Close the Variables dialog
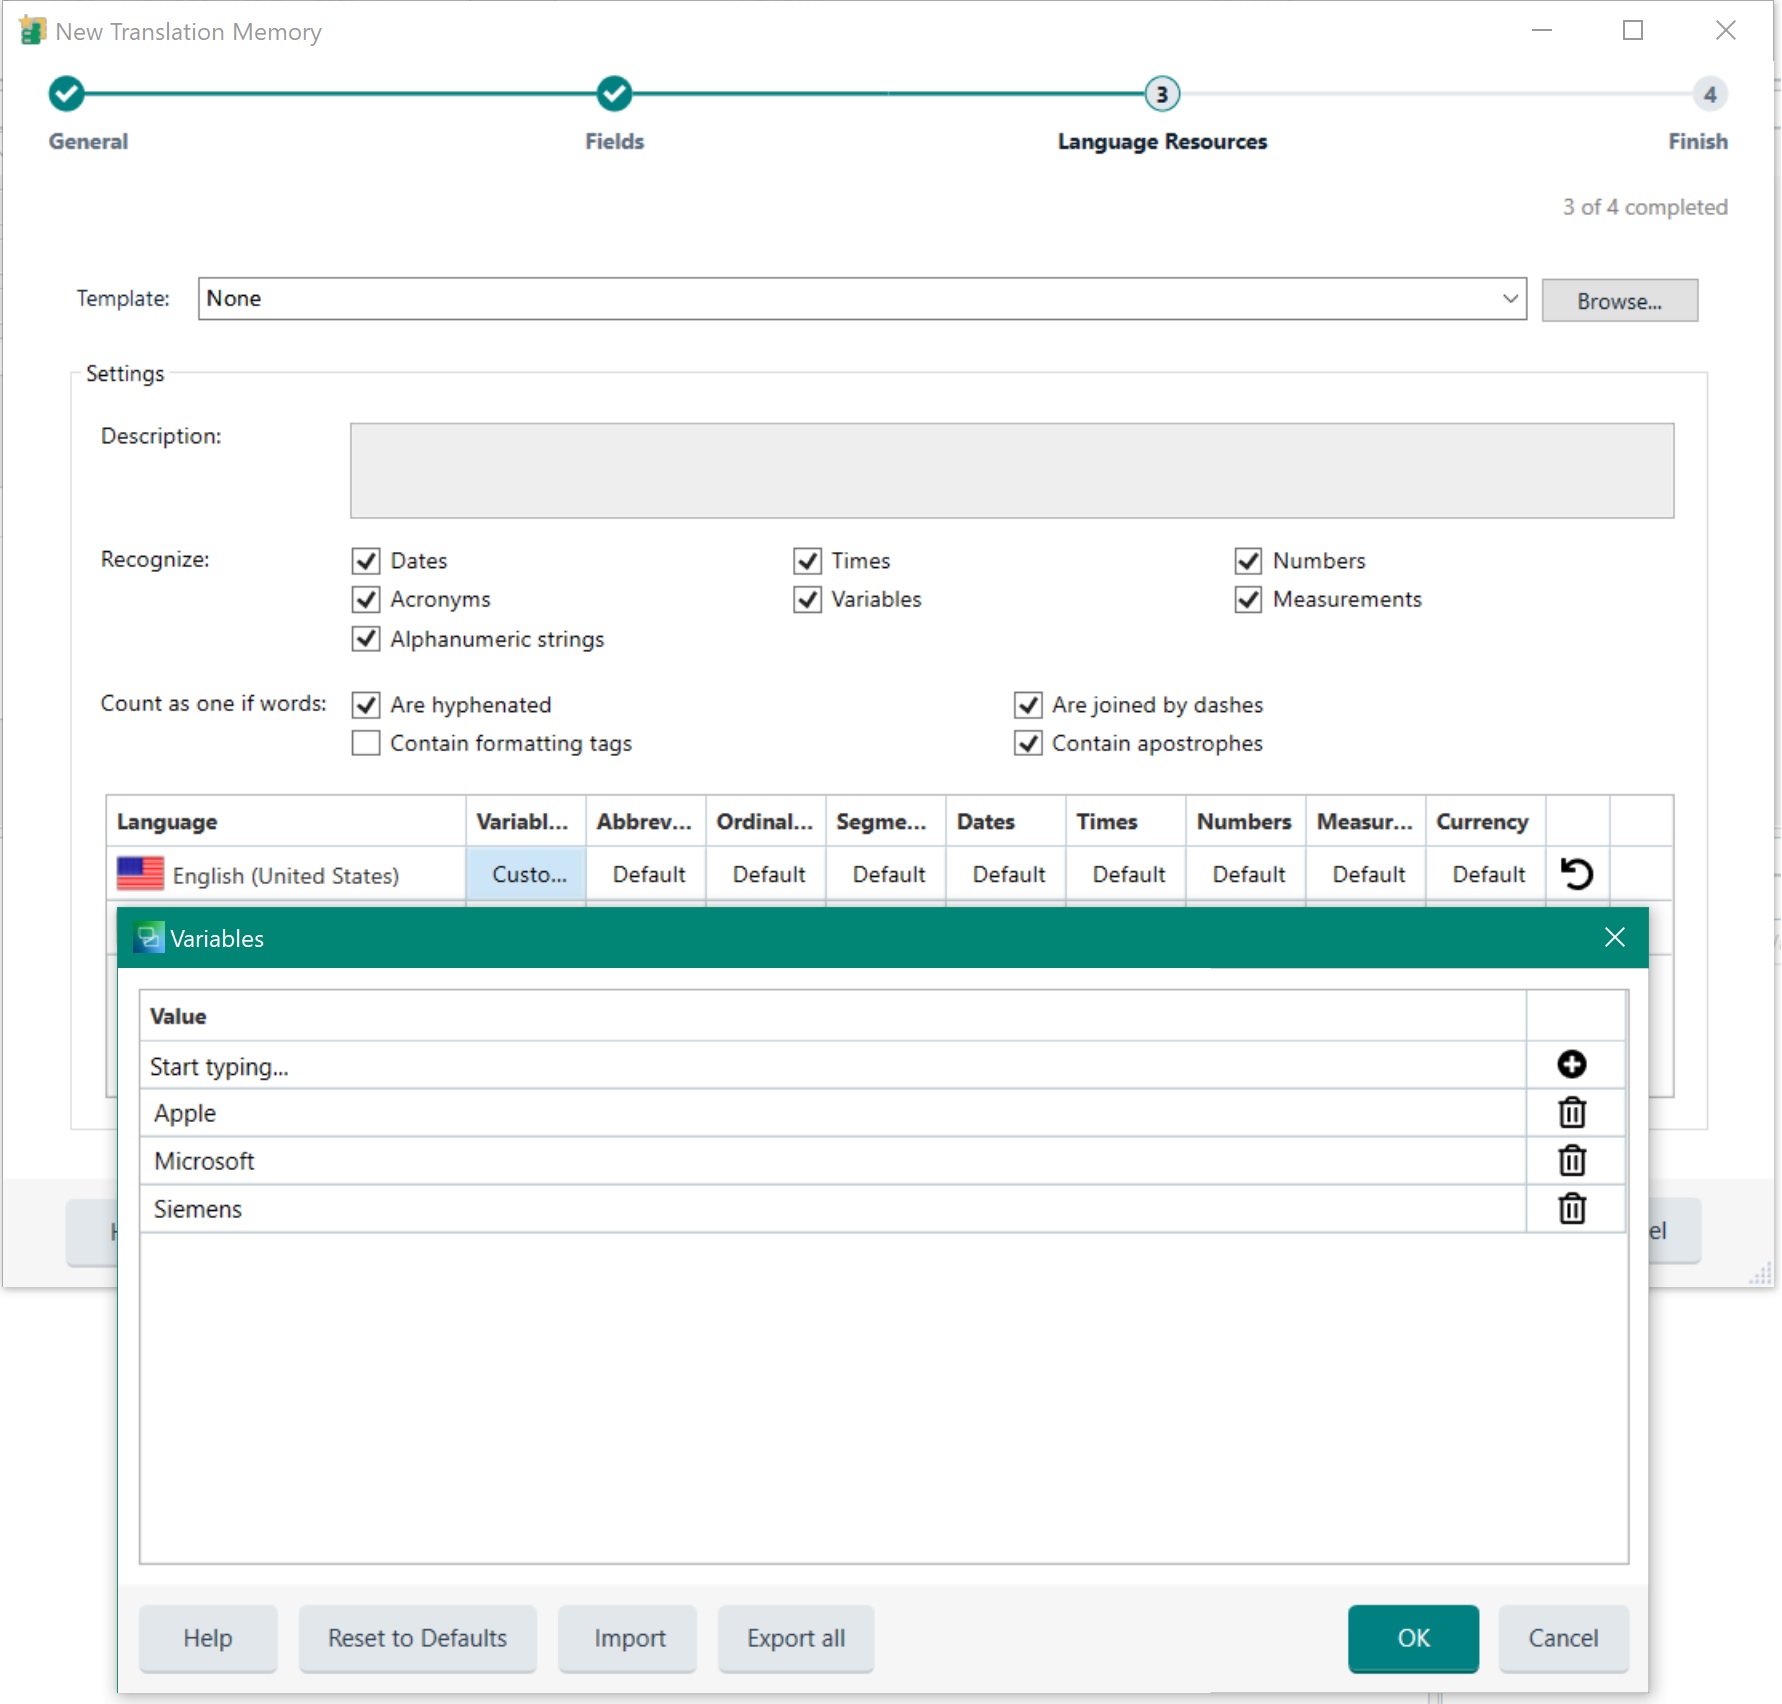 tap(1614, 937)
